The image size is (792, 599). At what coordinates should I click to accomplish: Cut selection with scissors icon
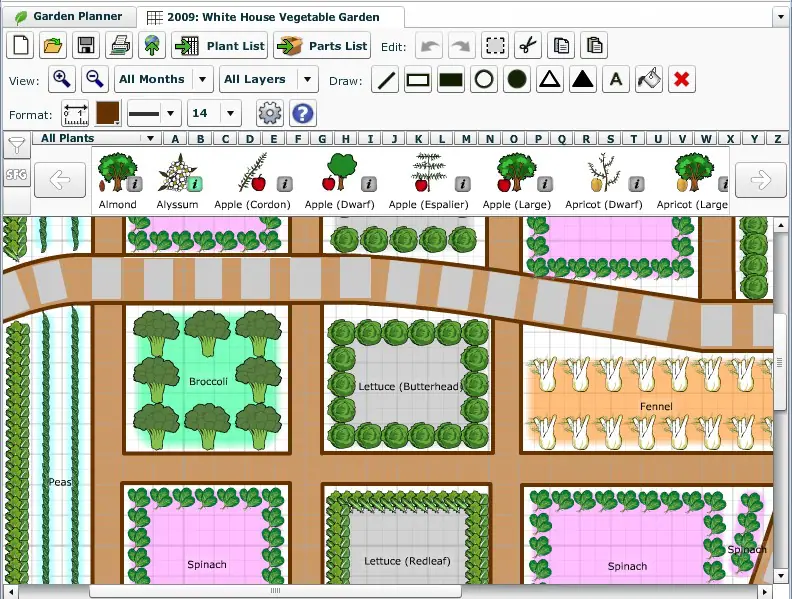point(528,46)
